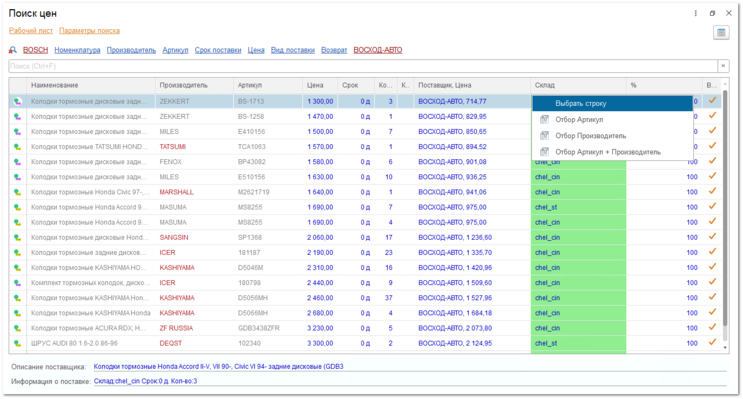Select the article cell D5066MH
The image size is (743, 399).
click(268, 313)
